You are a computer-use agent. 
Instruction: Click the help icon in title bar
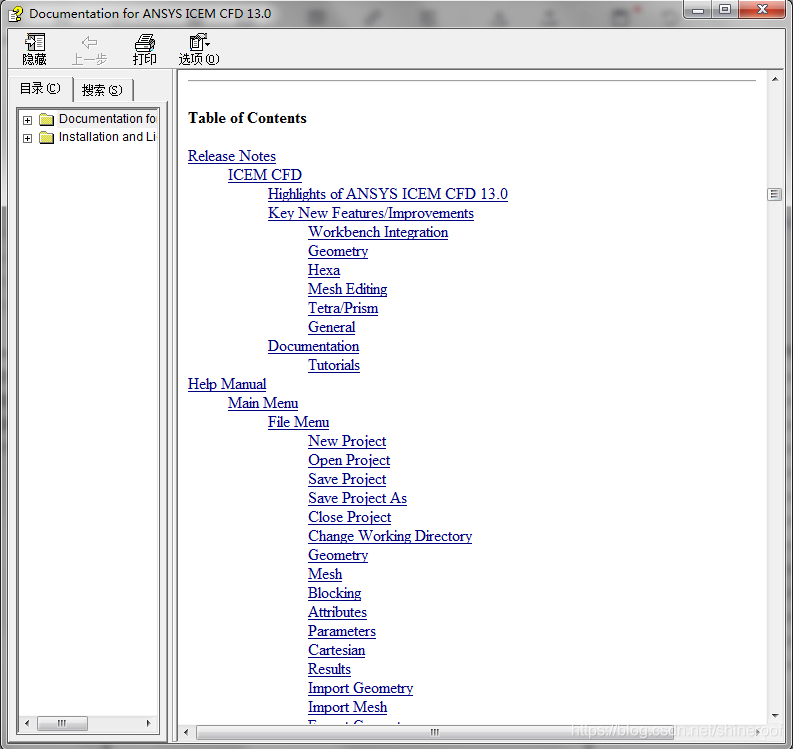(x=15, y=14)
